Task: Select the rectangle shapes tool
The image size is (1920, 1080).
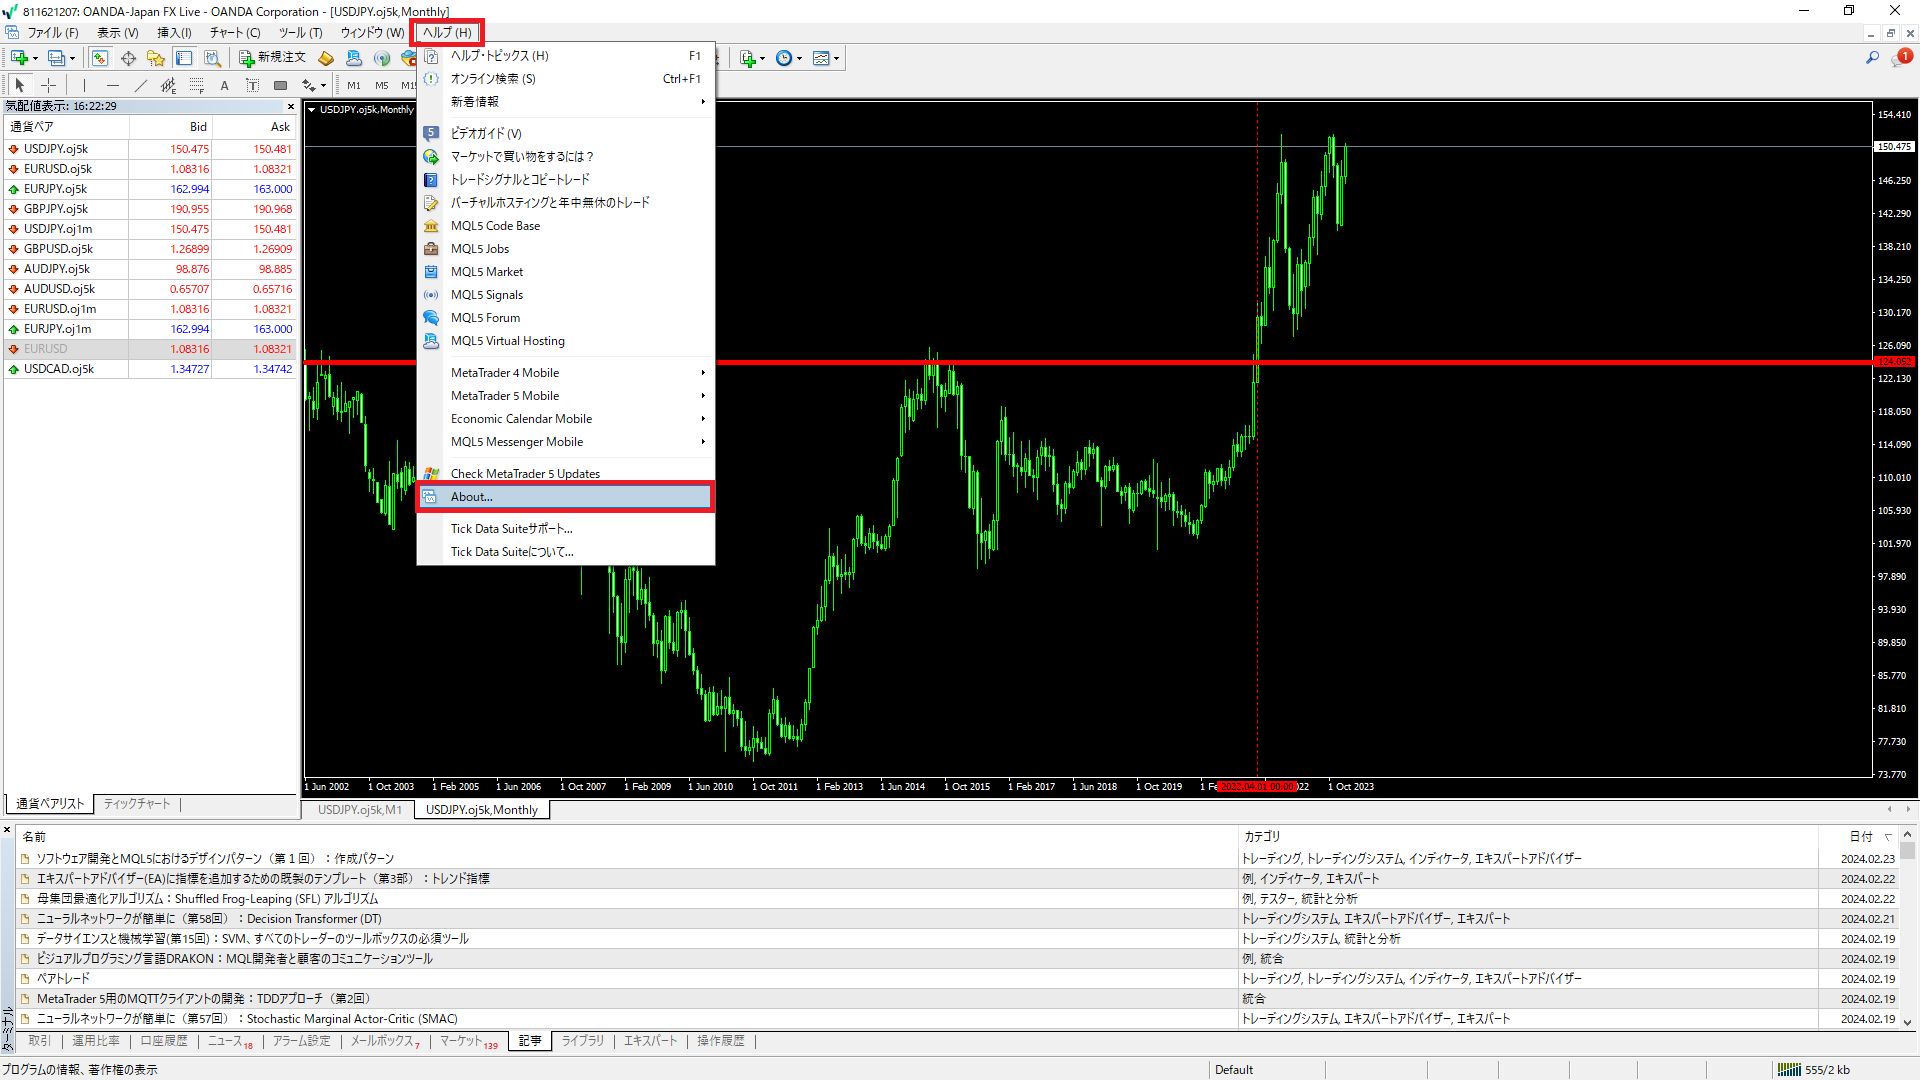Action: coord(281,85)
